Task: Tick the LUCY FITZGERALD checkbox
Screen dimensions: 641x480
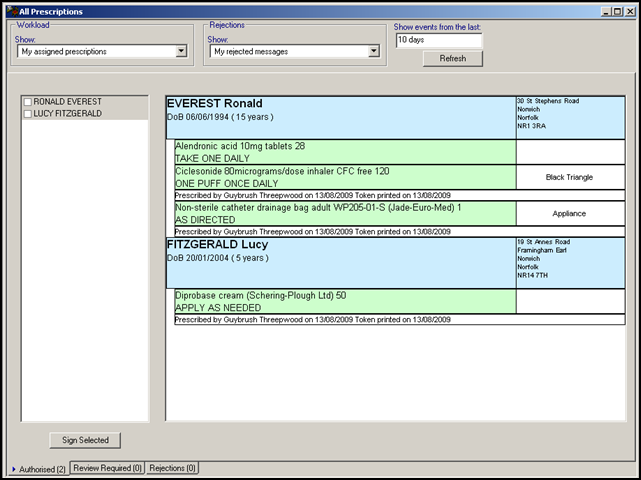Action: pos(28,114)
